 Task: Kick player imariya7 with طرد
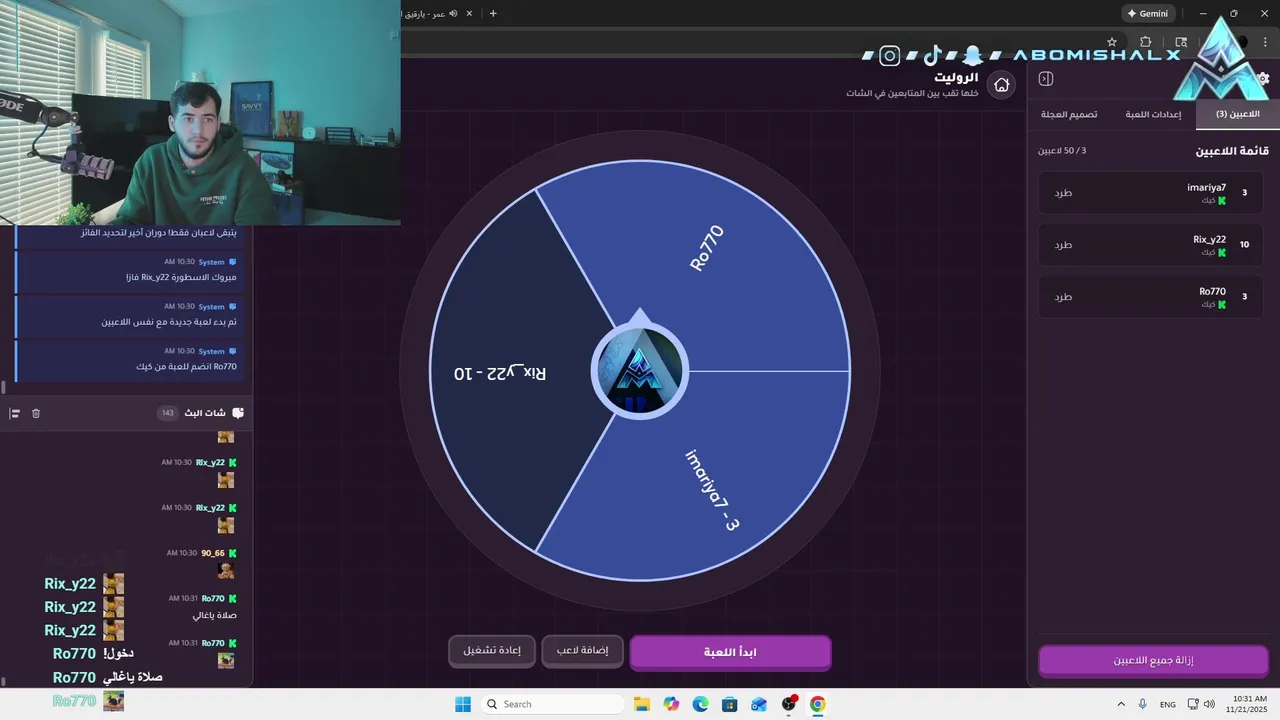1063,193
